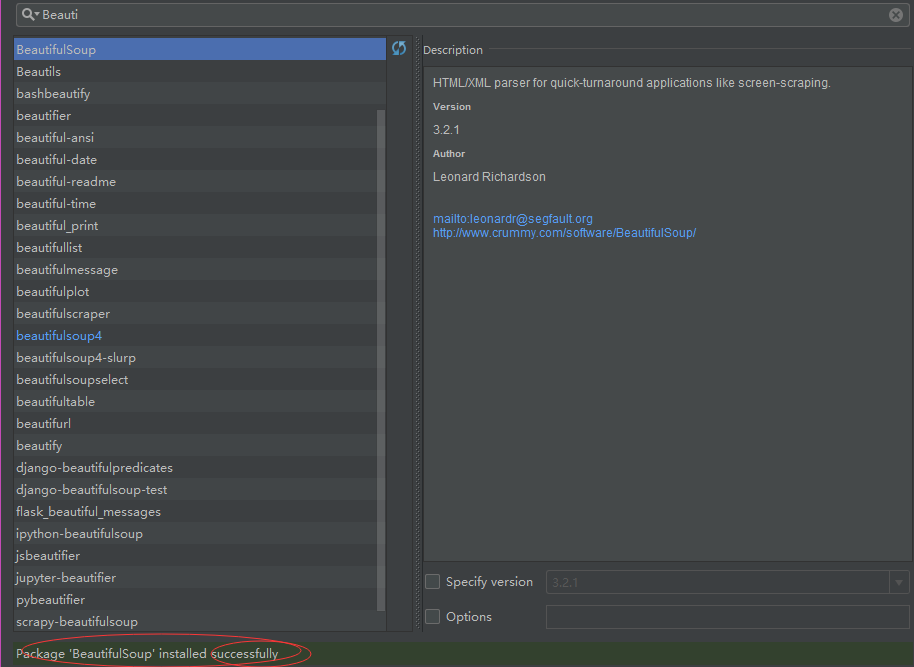914x667 pixels.
Task: Click the HTML/XML parser description text
Action: [x=632, y=83]
